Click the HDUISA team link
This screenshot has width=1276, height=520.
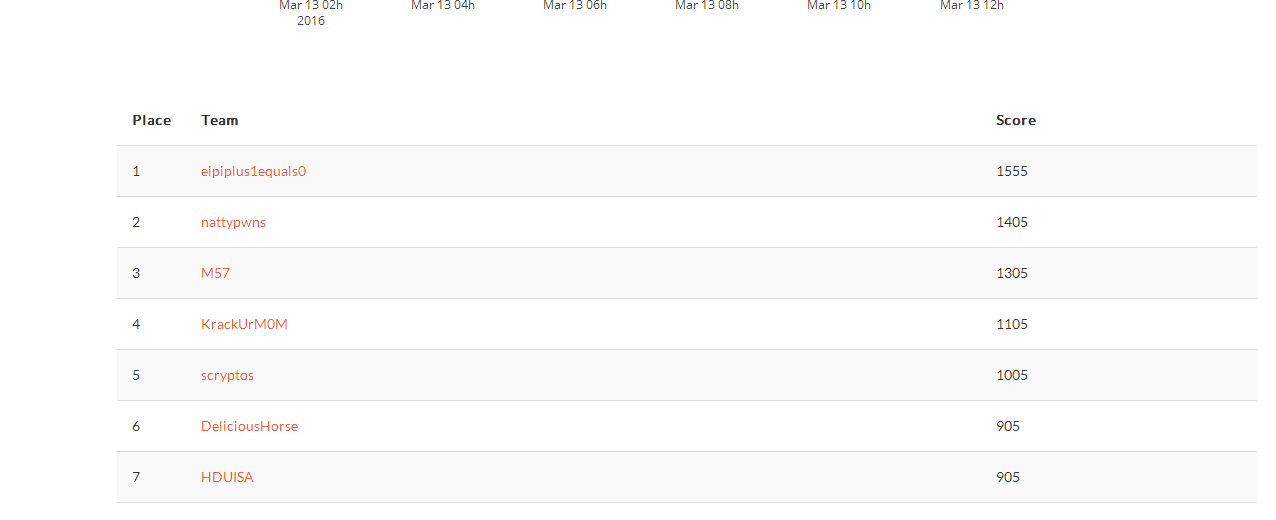coord(227,477)
